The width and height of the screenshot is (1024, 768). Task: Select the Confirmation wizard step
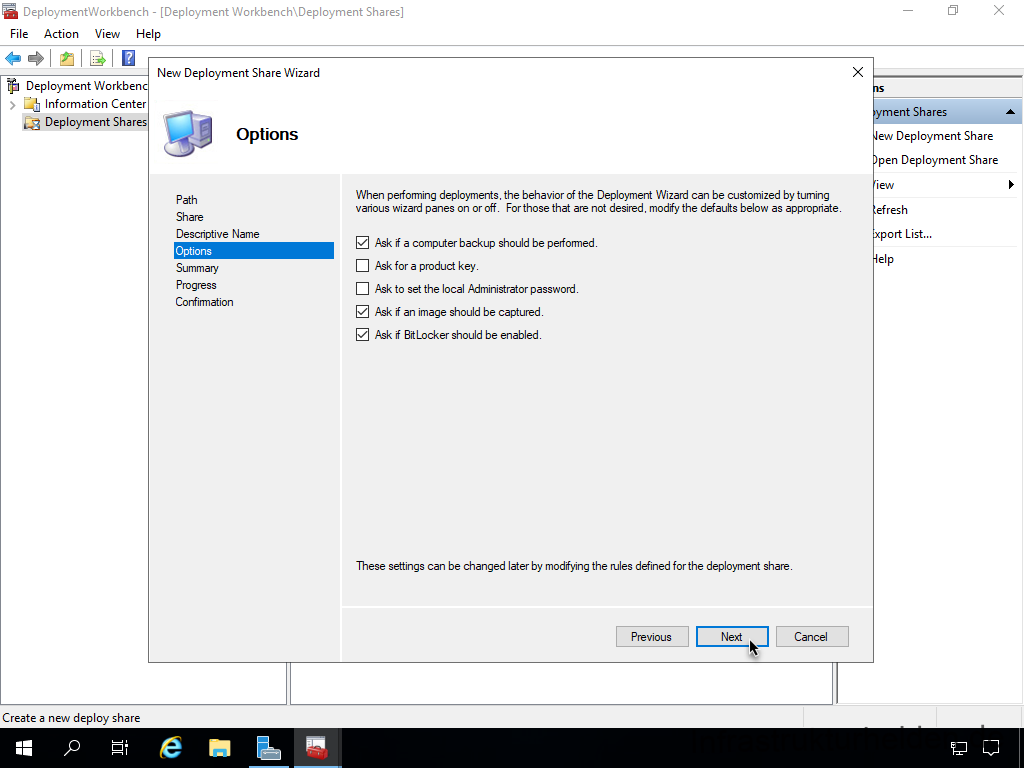[x=204, y=302]
